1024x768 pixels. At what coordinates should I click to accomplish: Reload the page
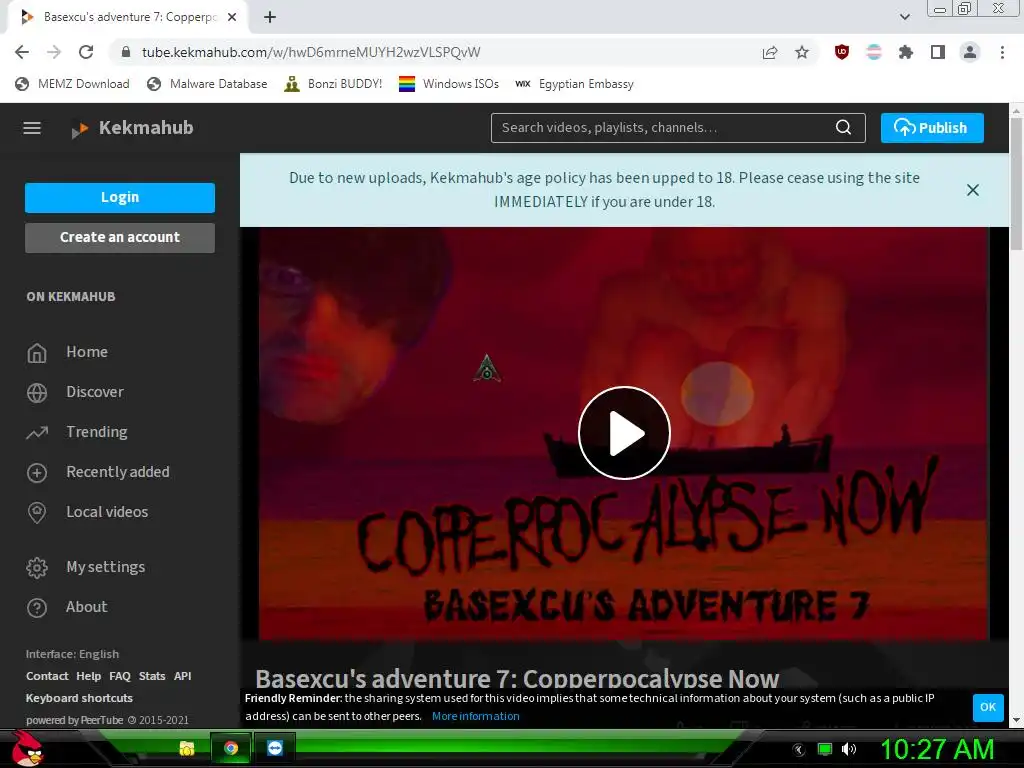pyautogui.click(x=86, y=52)
